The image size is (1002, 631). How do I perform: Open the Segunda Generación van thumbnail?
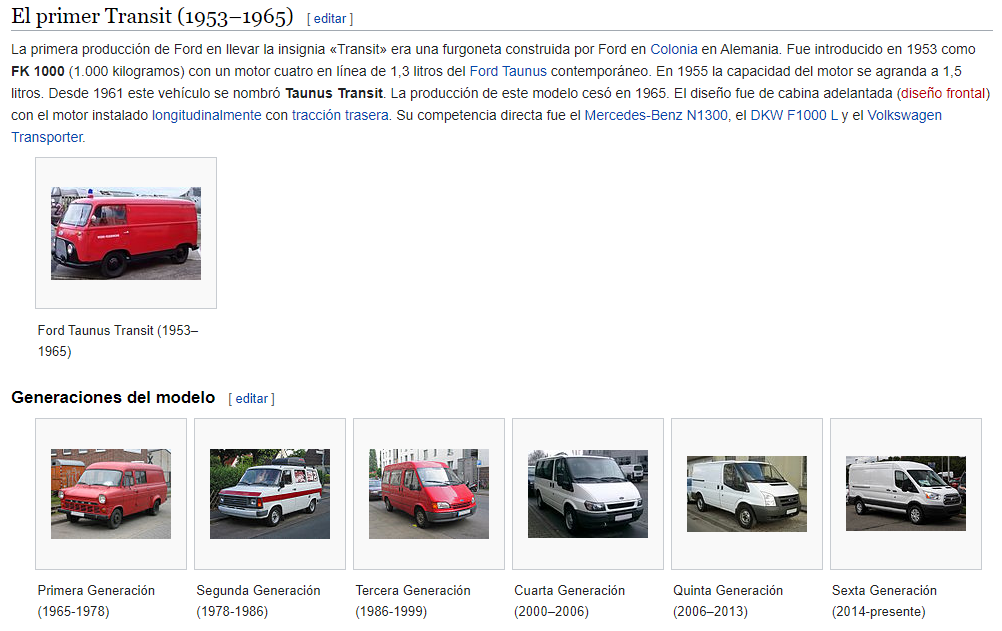click(x=270, y=494)
